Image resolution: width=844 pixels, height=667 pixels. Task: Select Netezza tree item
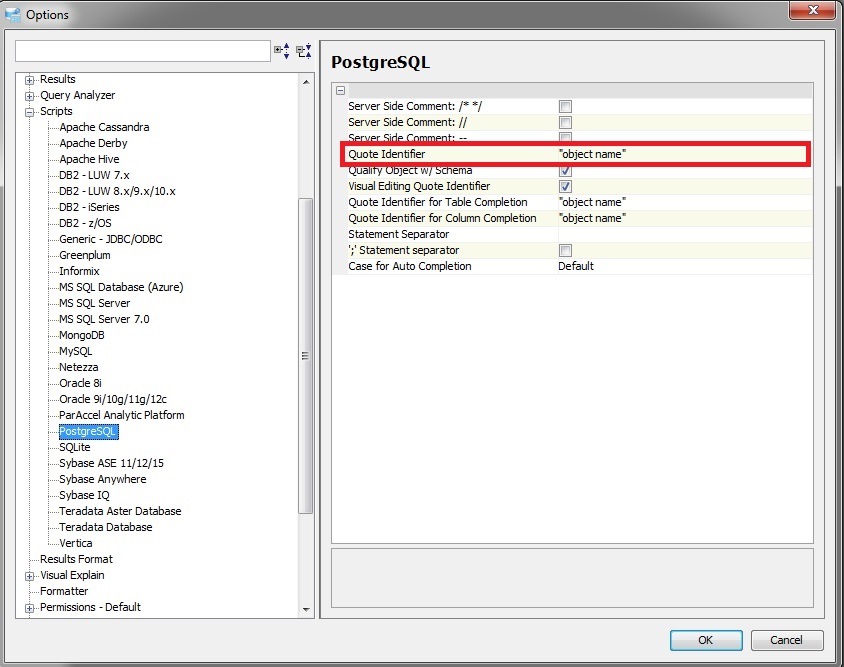coord(79,367)
